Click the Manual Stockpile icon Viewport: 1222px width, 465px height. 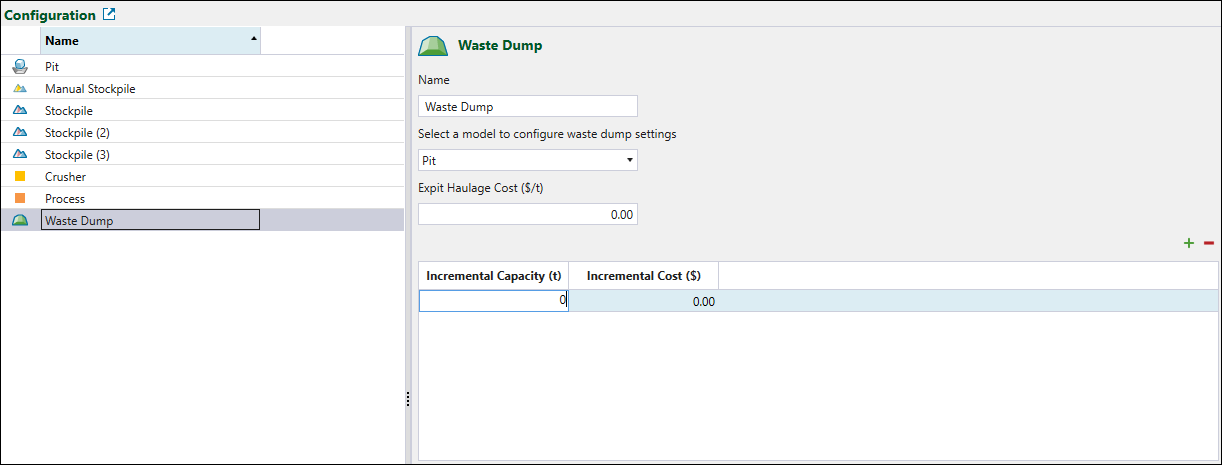coord(20,89)
